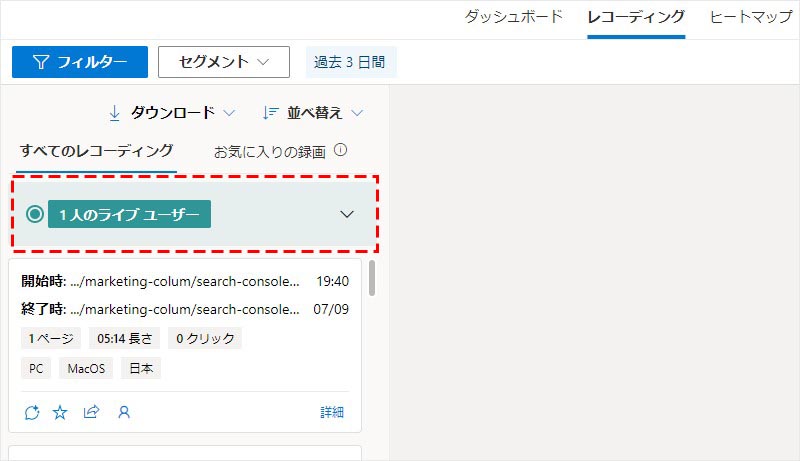Click the sparkle chat bubble icon on the recording card

(x=31, y=412)
